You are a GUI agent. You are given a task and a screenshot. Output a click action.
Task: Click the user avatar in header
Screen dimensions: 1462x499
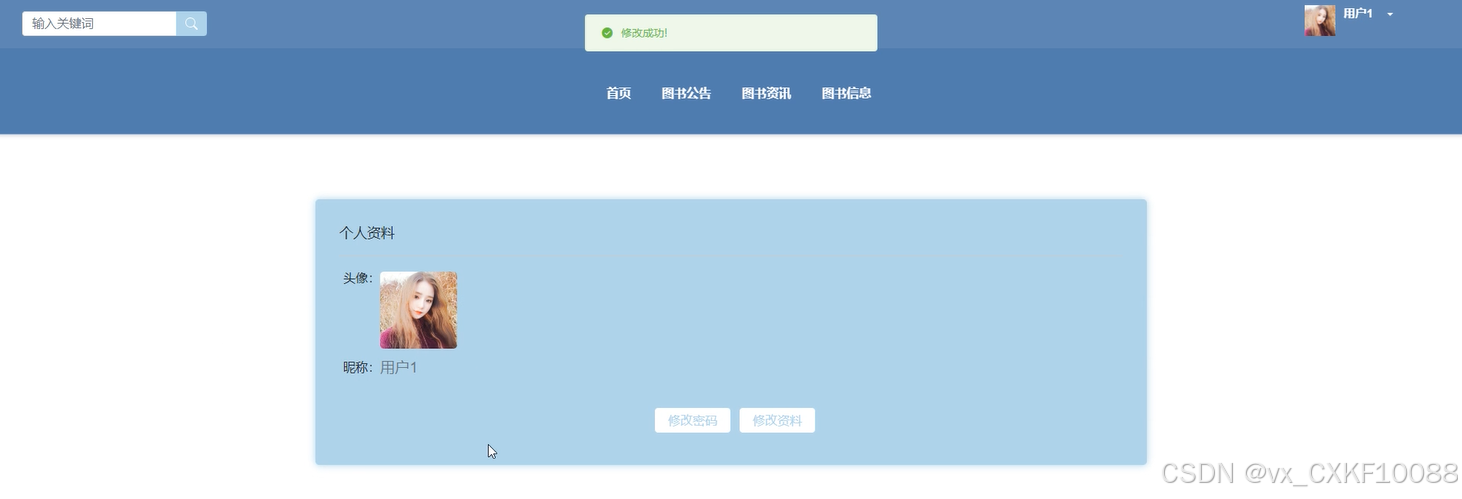pyautogui.click(x=1320, y=20)
